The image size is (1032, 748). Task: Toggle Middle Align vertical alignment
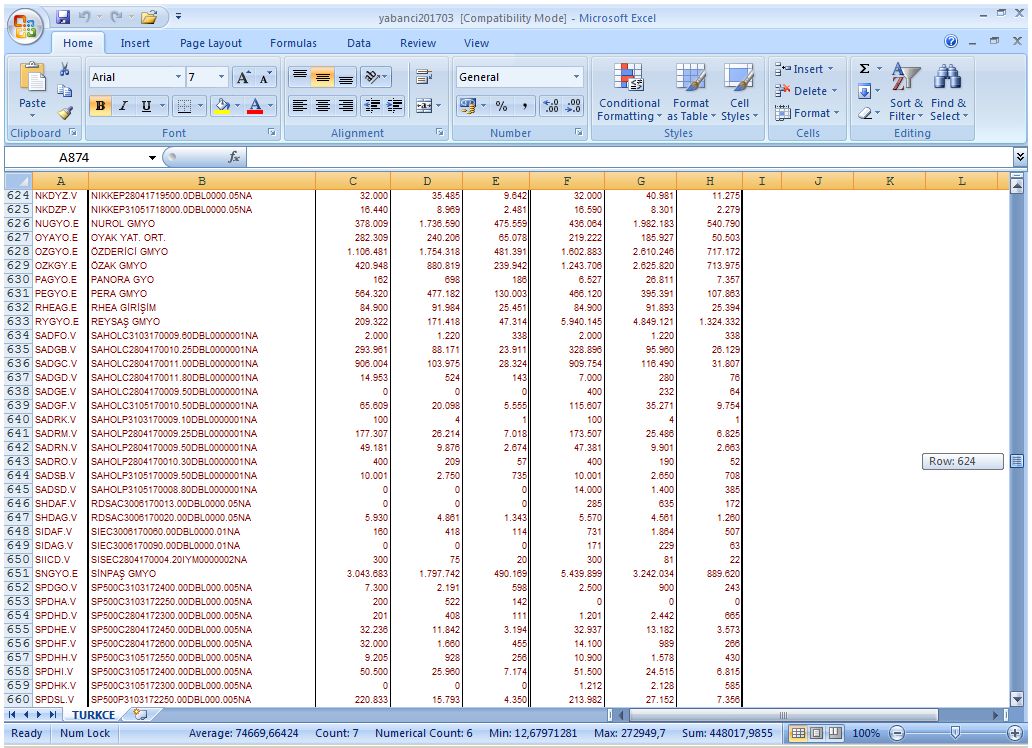322,77
